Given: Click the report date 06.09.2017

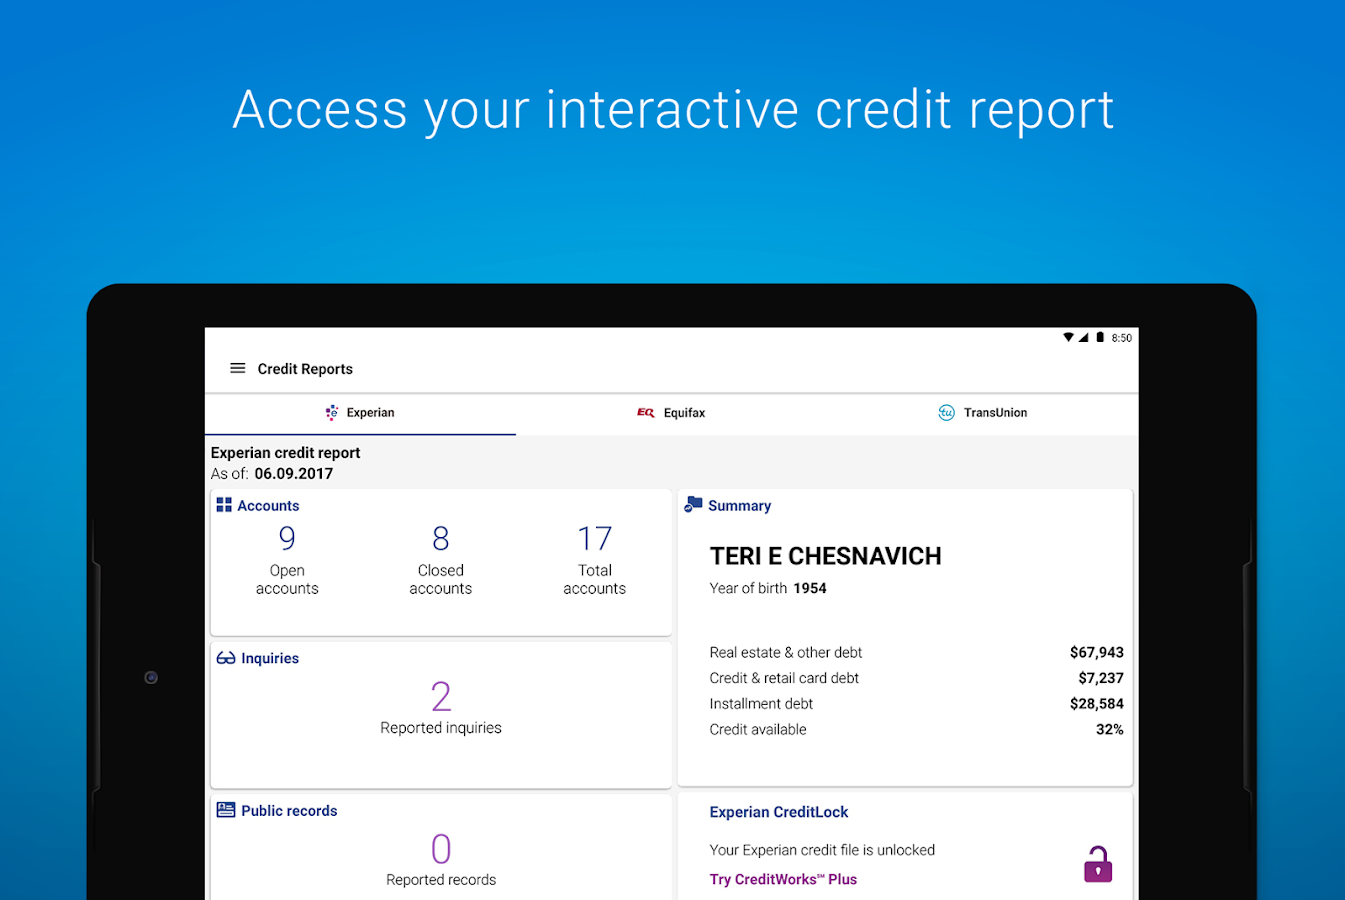Looking at the screenshot, I should (x=294, y=474).
